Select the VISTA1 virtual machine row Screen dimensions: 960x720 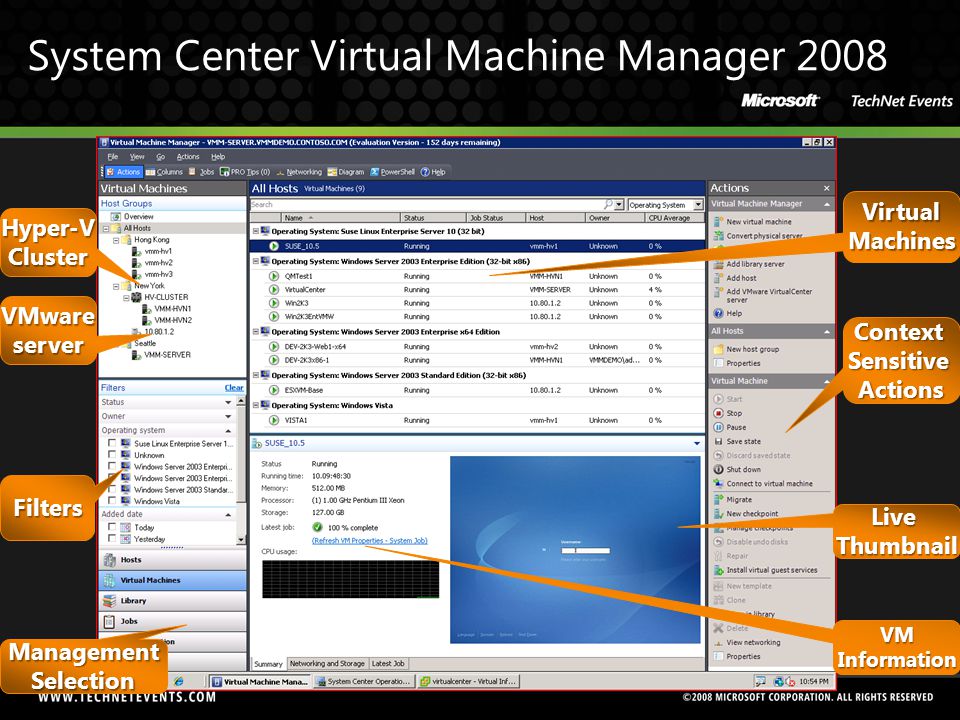point(478,421)
